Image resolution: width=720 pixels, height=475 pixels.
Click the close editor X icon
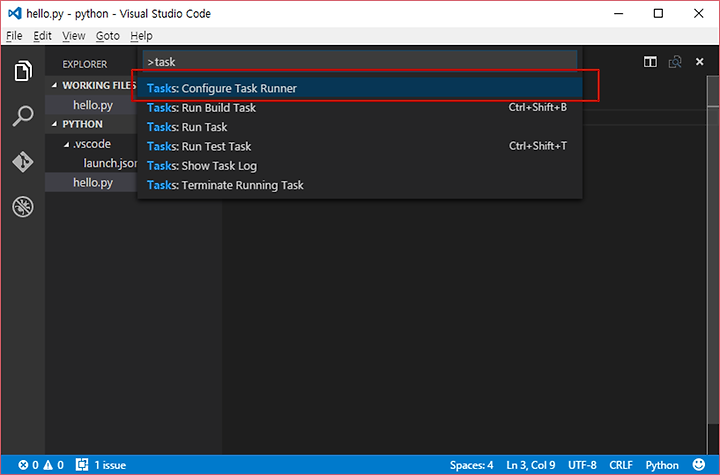click(x=702, y=62)
